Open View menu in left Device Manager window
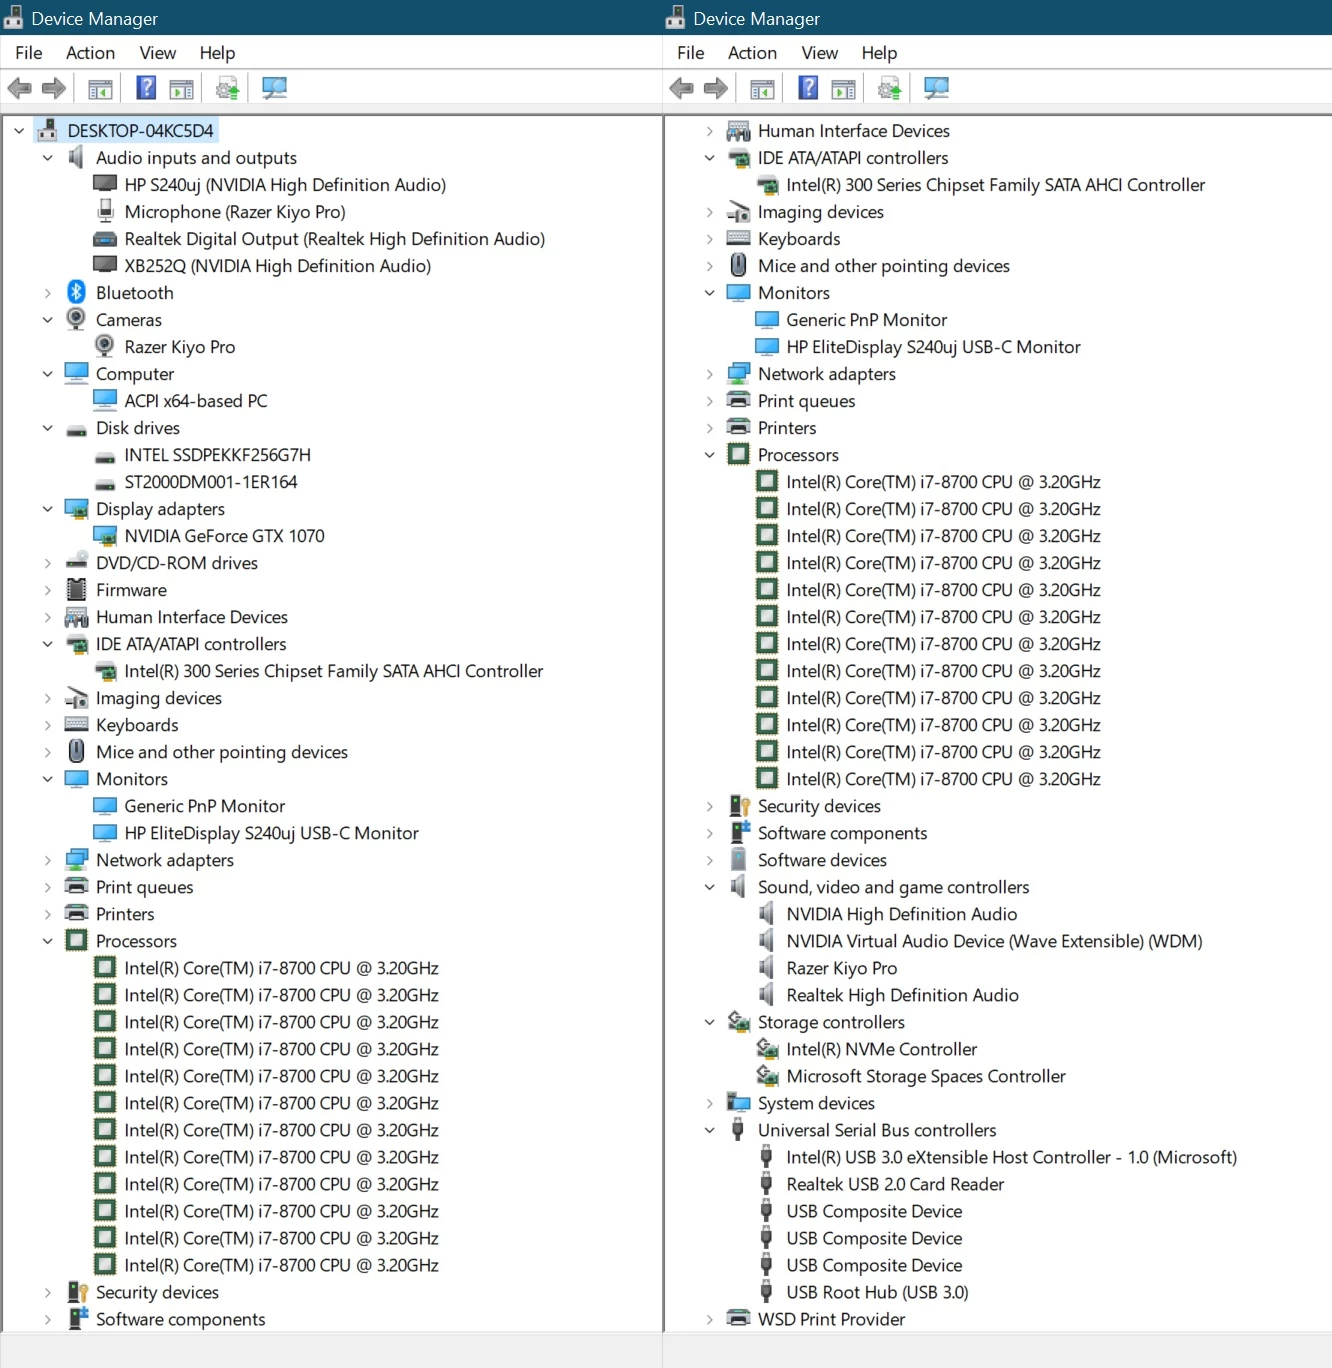 [x=158, y=52]
